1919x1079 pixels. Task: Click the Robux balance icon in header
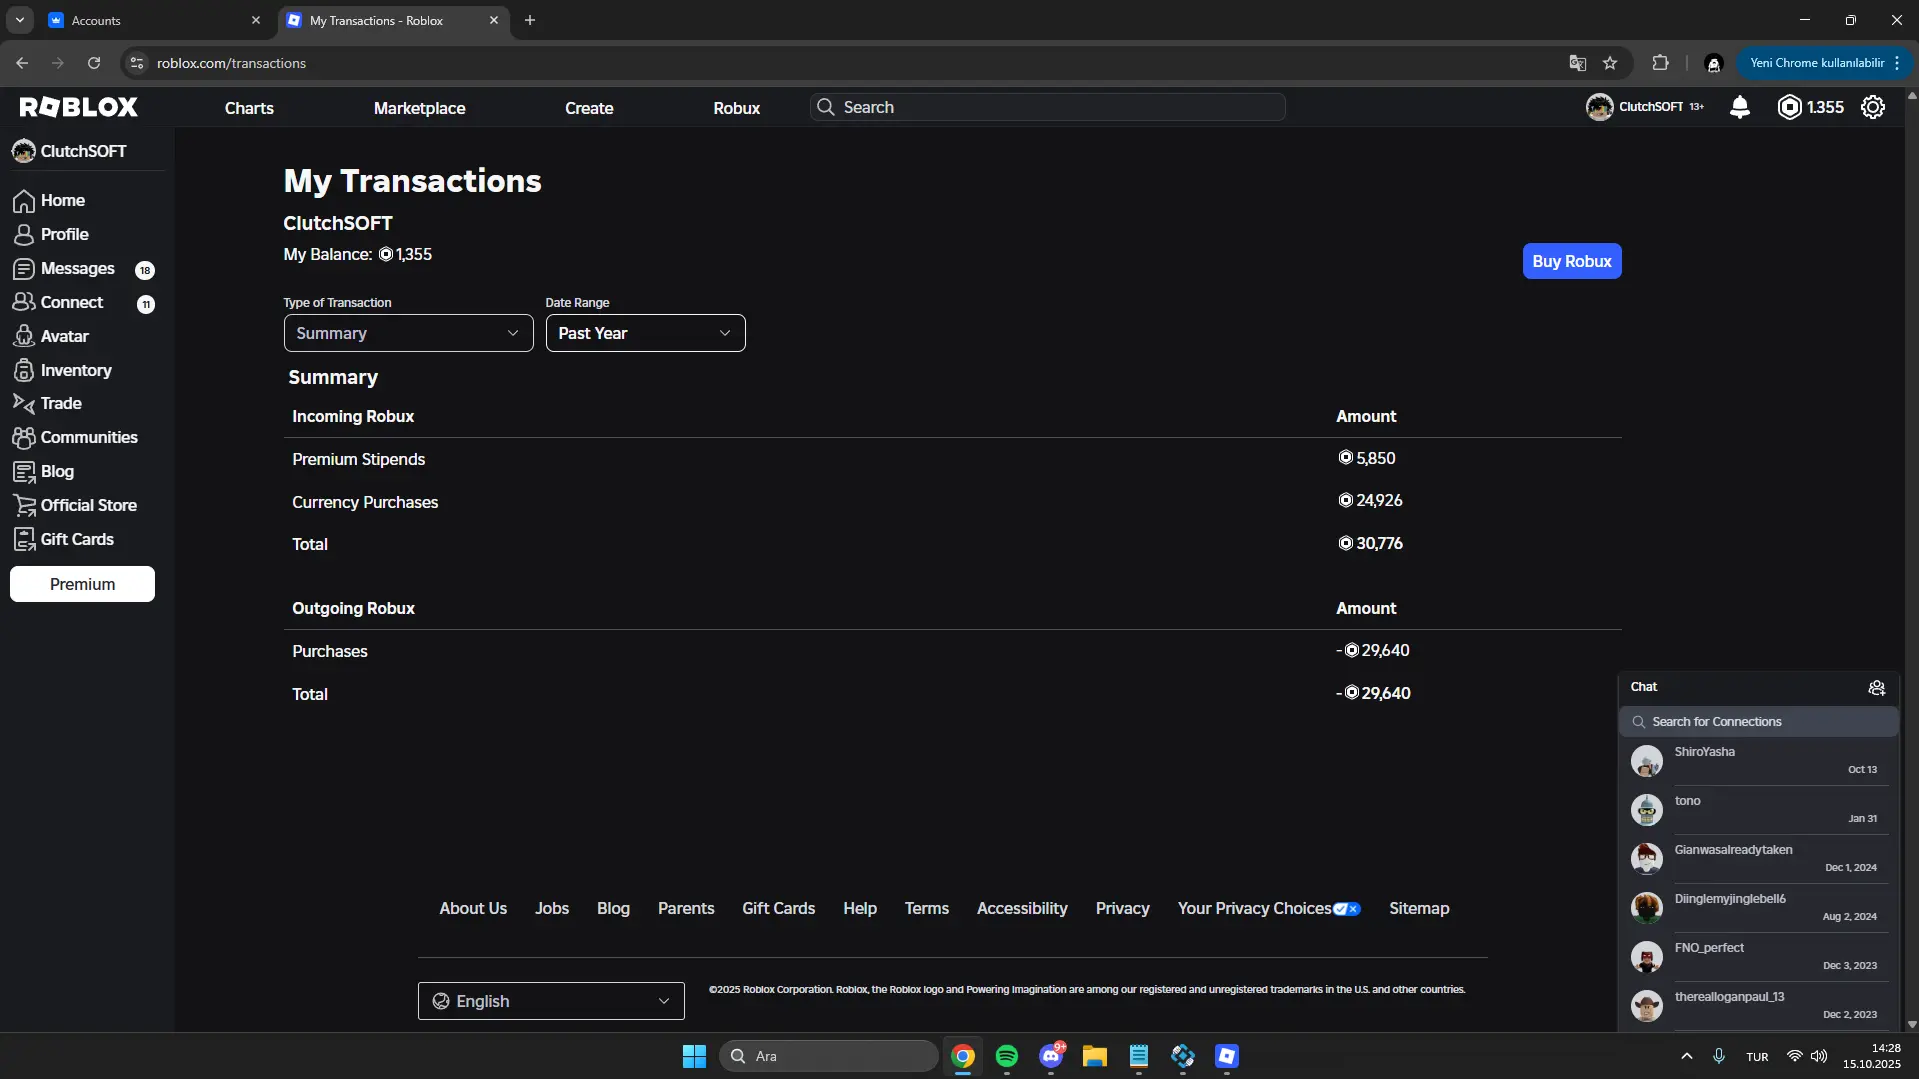pyautogui.click(x=1789, y=107)
